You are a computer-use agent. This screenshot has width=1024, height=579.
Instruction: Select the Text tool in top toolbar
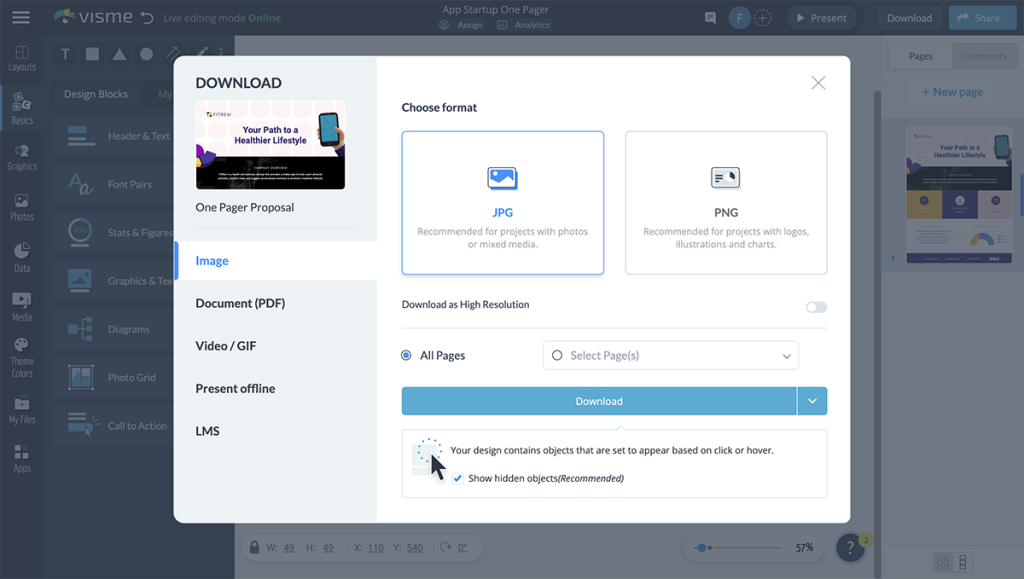pyautogui.click(x=64, y=54)
